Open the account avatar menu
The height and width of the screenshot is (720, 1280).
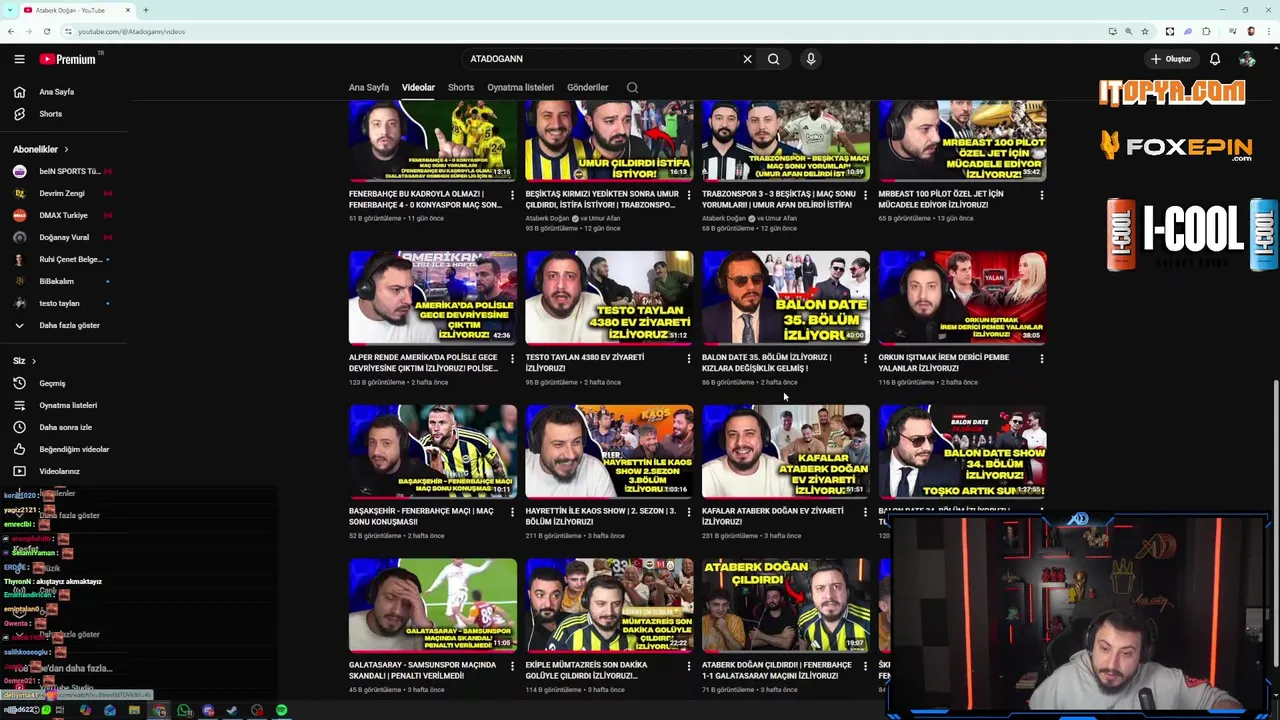(1247, 59)
